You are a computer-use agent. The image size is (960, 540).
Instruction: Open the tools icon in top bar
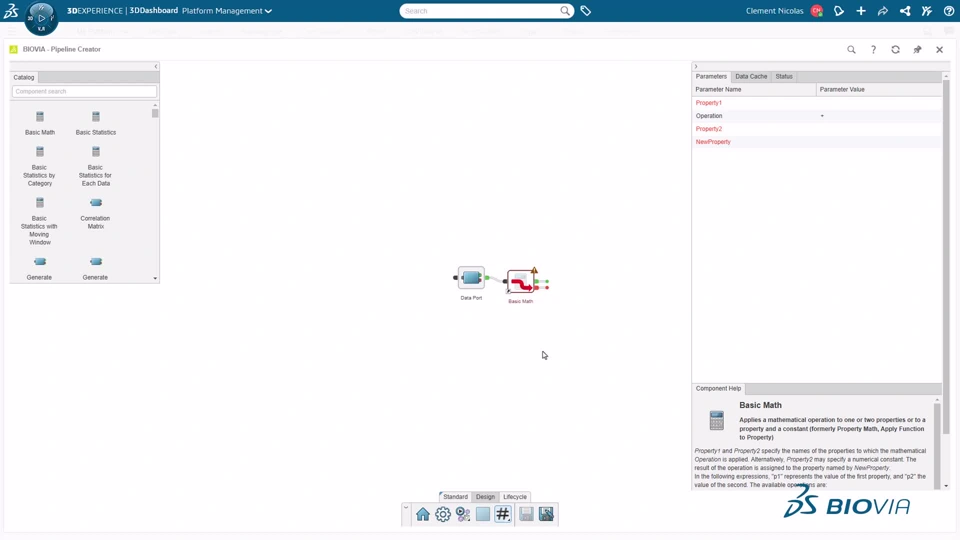tap(927, 10)
